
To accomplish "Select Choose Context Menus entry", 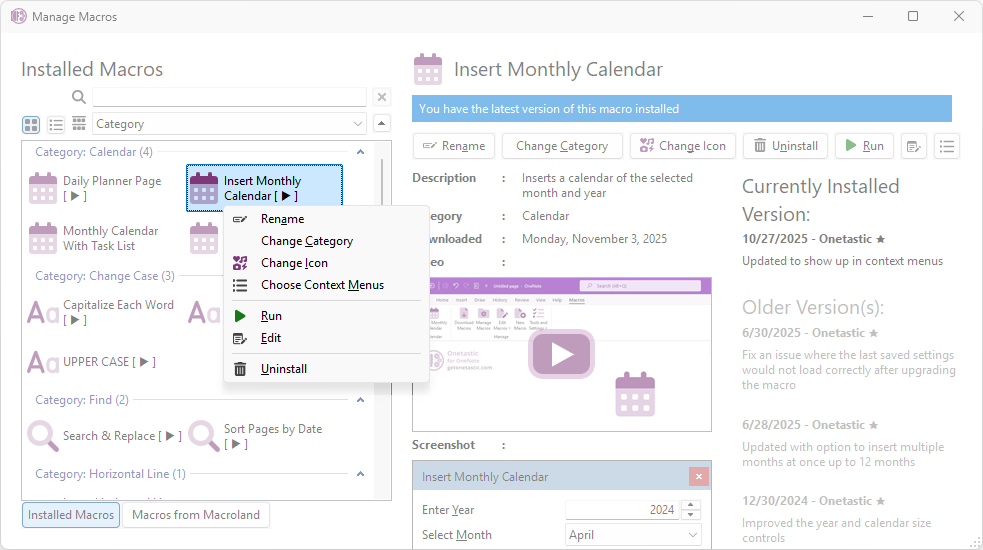I will click(326, 285).
